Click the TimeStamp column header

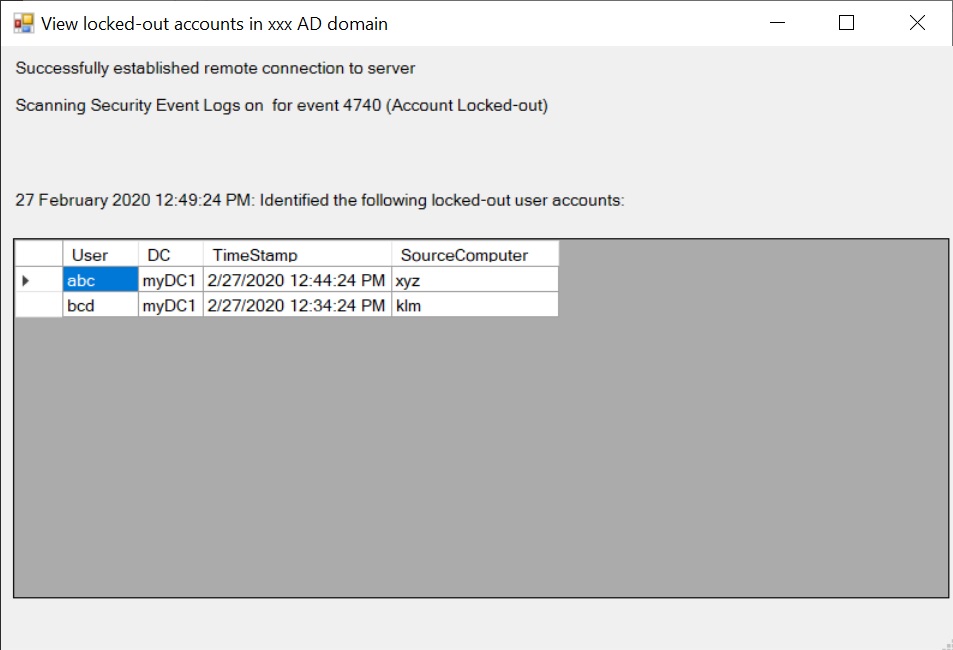(297, 254)
